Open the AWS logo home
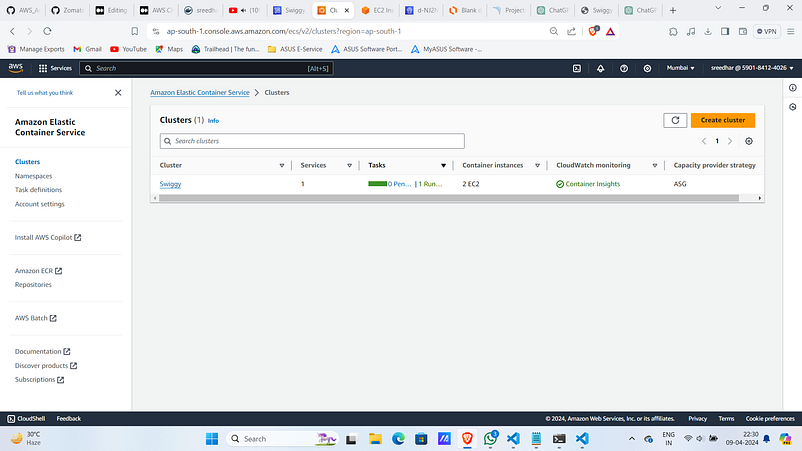This screenshot has width=802, height=451. (x=16, y=68)
